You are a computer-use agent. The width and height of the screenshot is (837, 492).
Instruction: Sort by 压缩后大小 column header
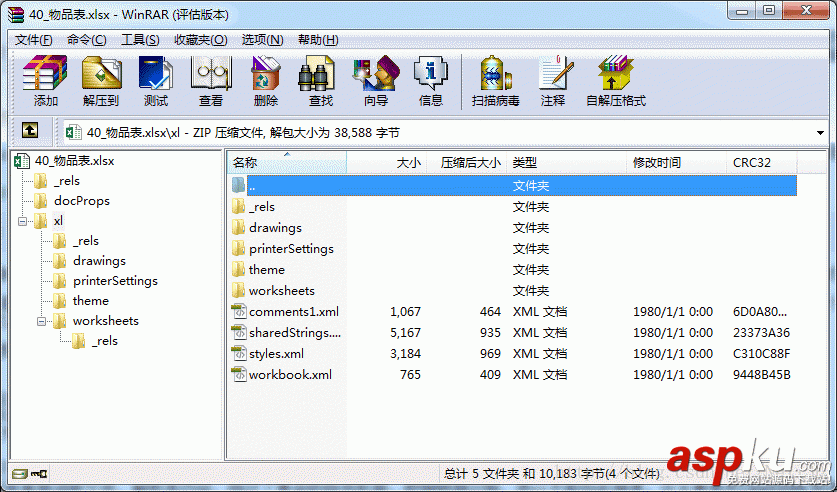(467, 162)
